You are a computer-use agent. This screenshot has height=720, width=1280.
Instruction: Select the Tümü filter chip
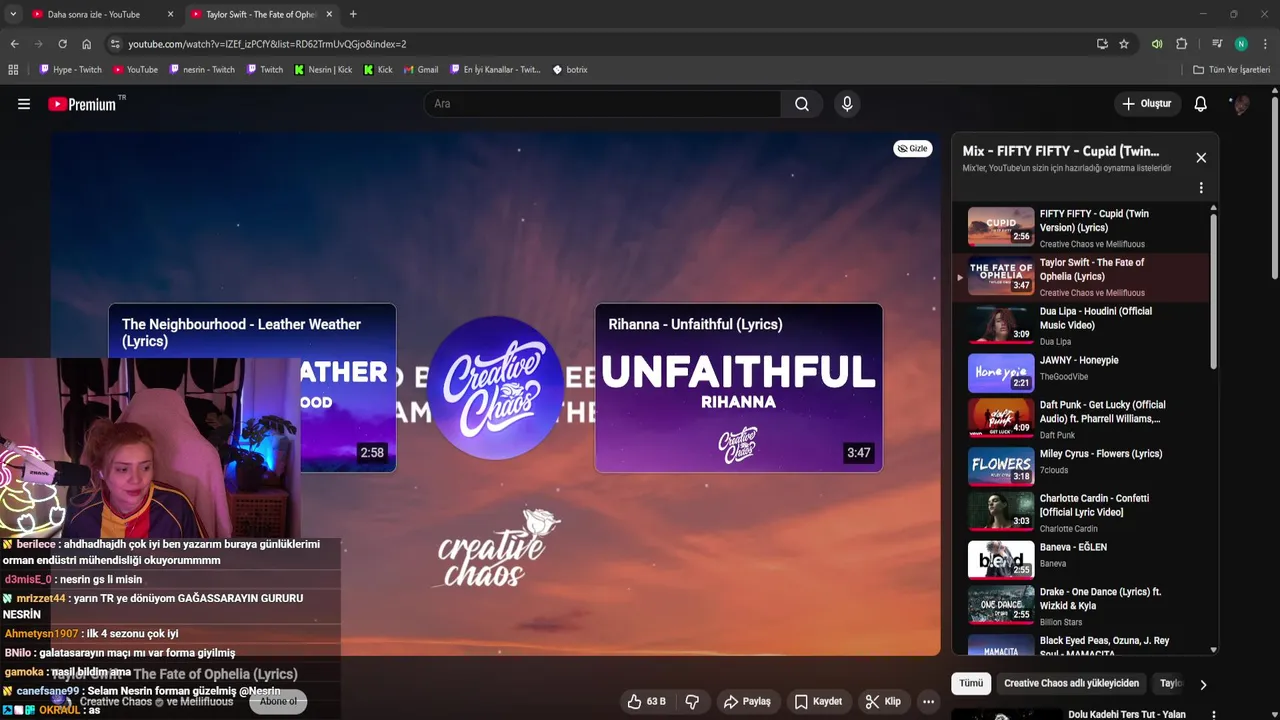point(971,684)
